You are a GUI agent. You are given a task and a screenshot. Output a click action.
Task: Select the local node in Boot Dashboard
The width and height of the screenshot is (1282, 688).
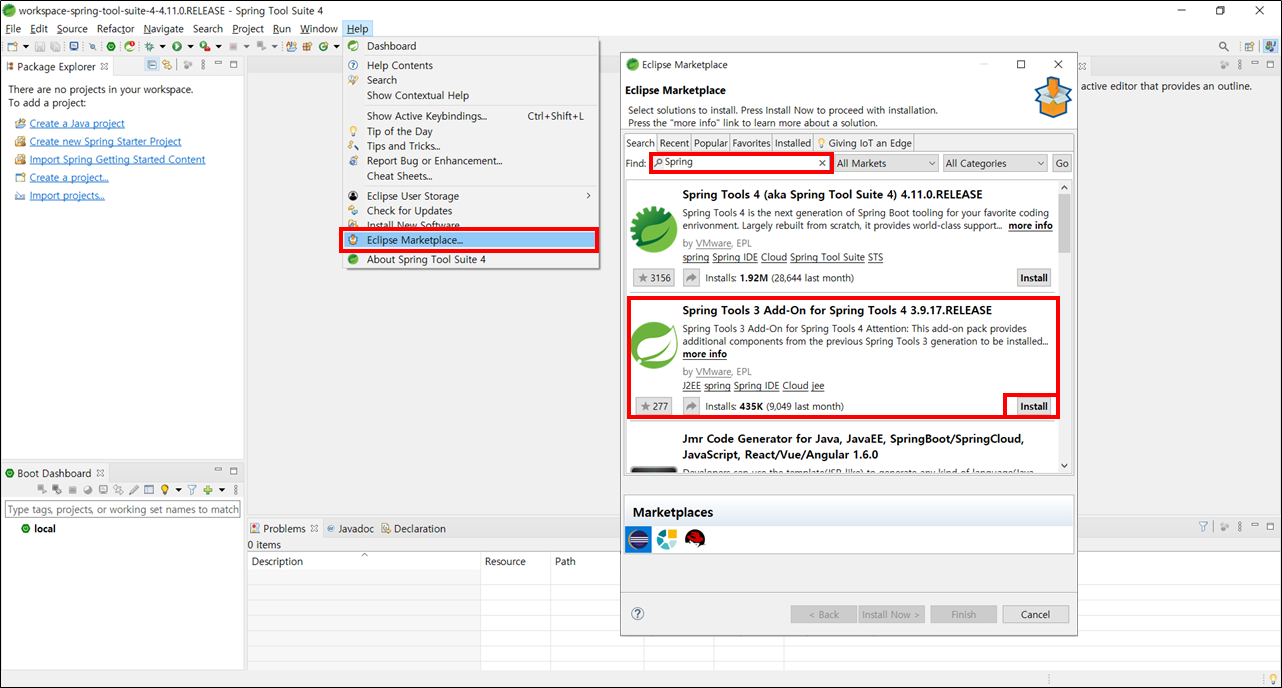[x=45, y=528]
